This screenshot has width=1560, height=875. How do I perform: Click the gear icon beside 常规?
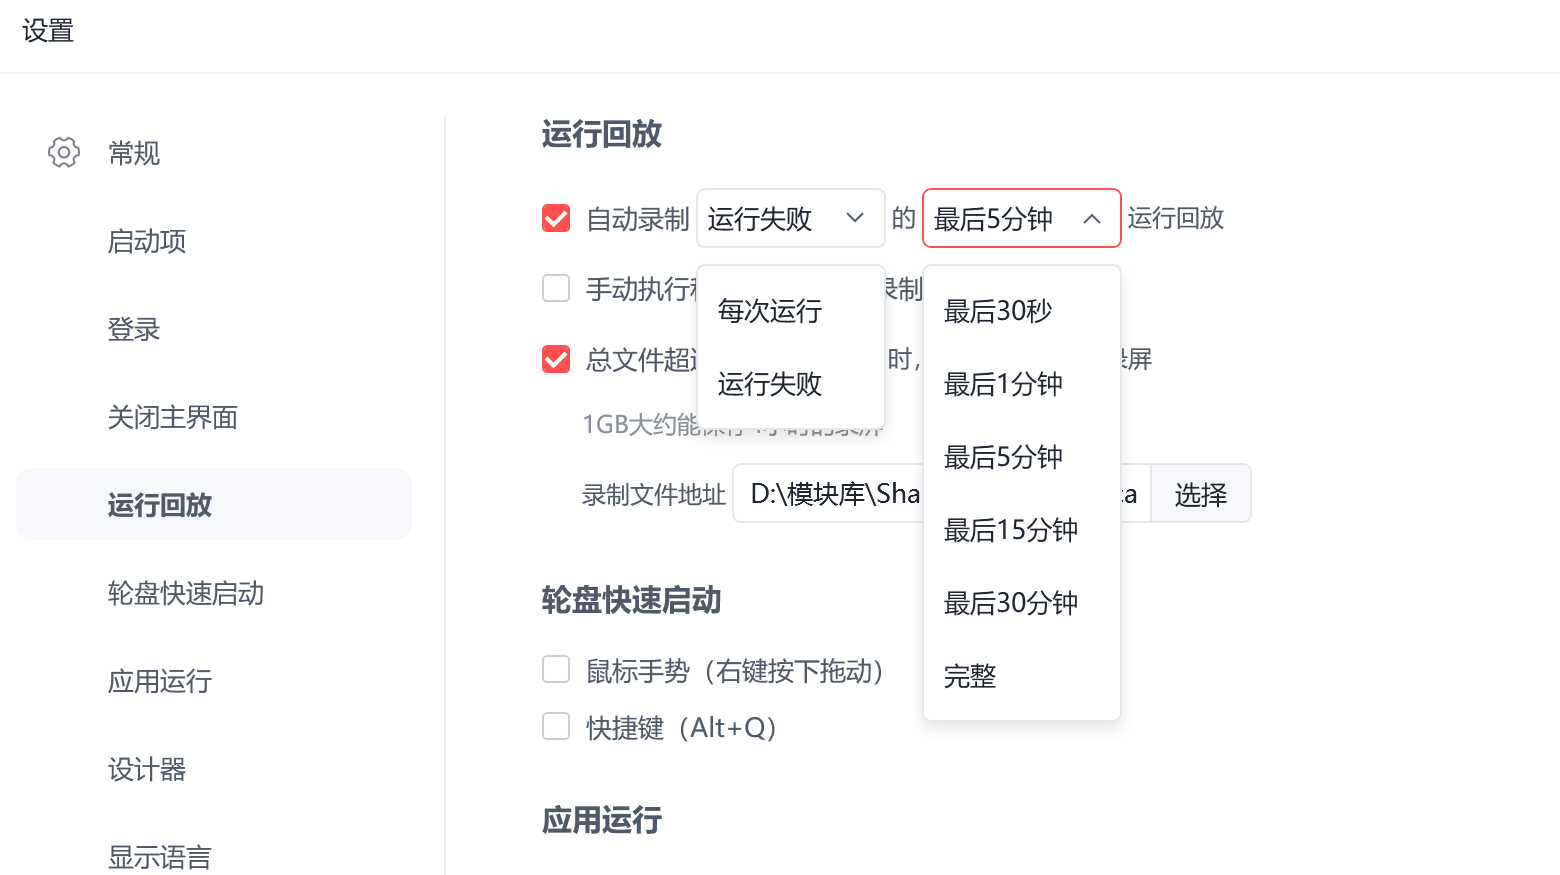point(64,153)
